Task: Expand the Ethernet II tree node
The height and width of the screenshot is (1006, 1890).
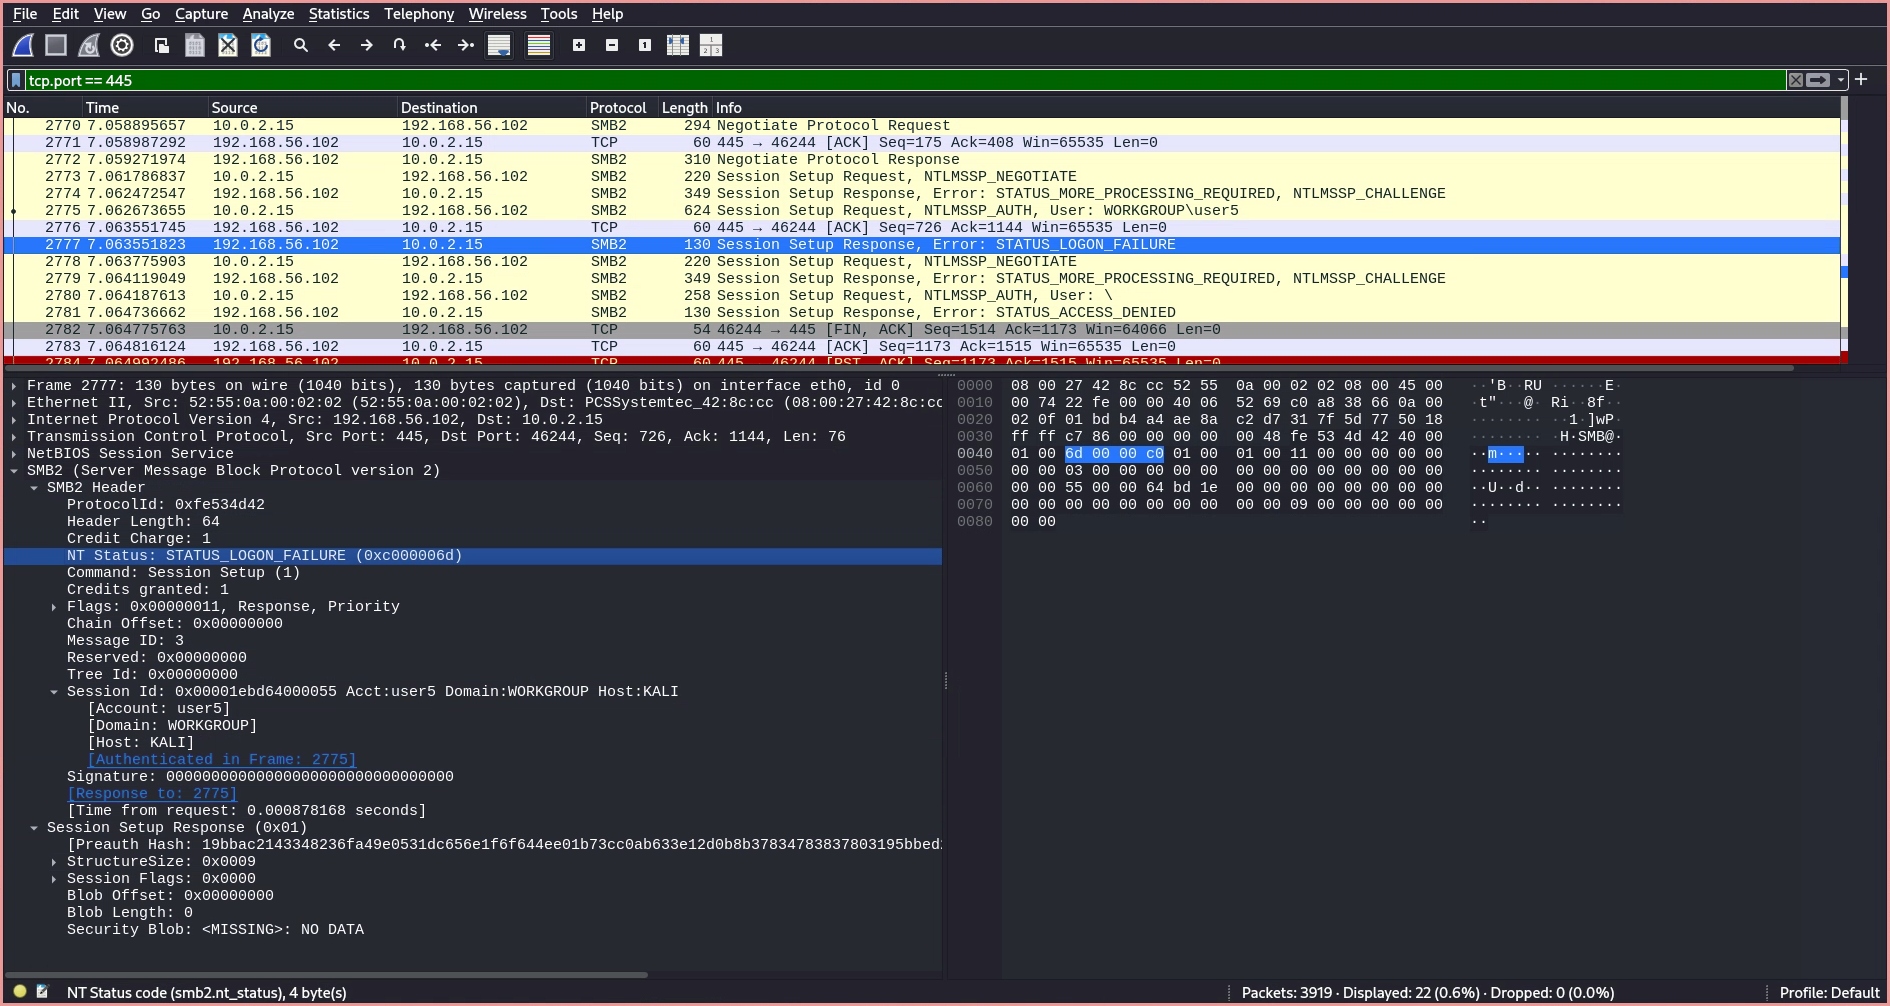Action: point(14,402)
